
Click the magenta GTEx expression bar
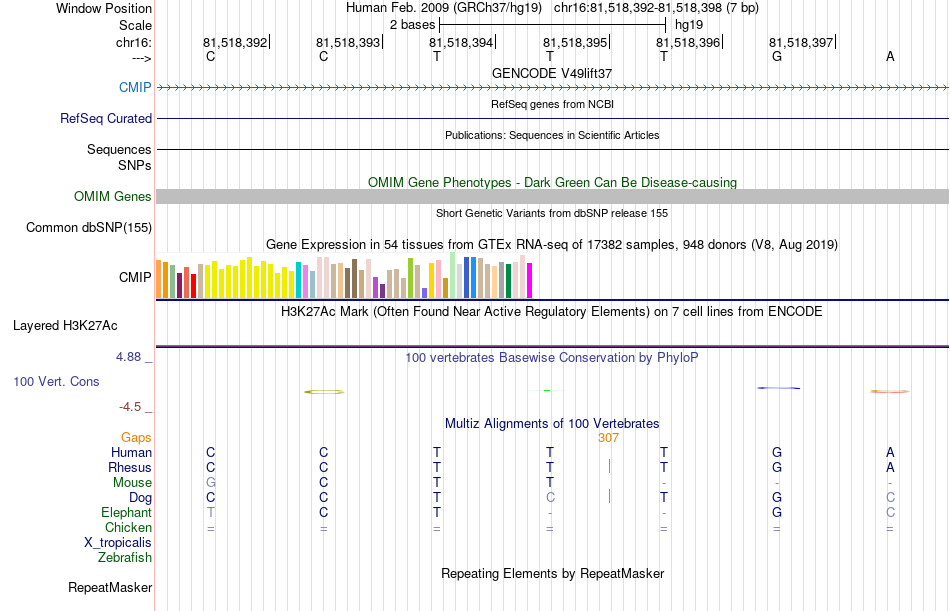pyautogui.click(x=530, y=281)
